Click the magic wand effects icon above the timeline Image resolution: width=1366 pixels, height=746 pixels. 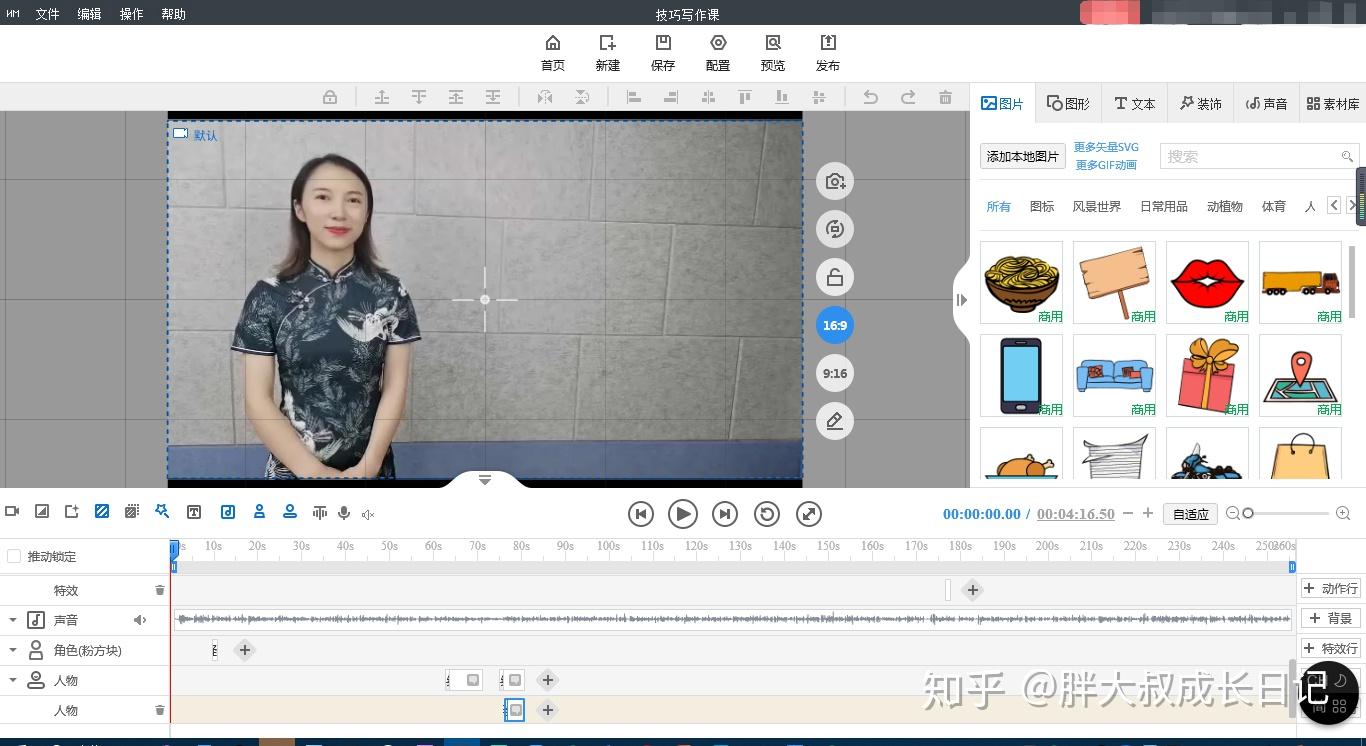162,512
